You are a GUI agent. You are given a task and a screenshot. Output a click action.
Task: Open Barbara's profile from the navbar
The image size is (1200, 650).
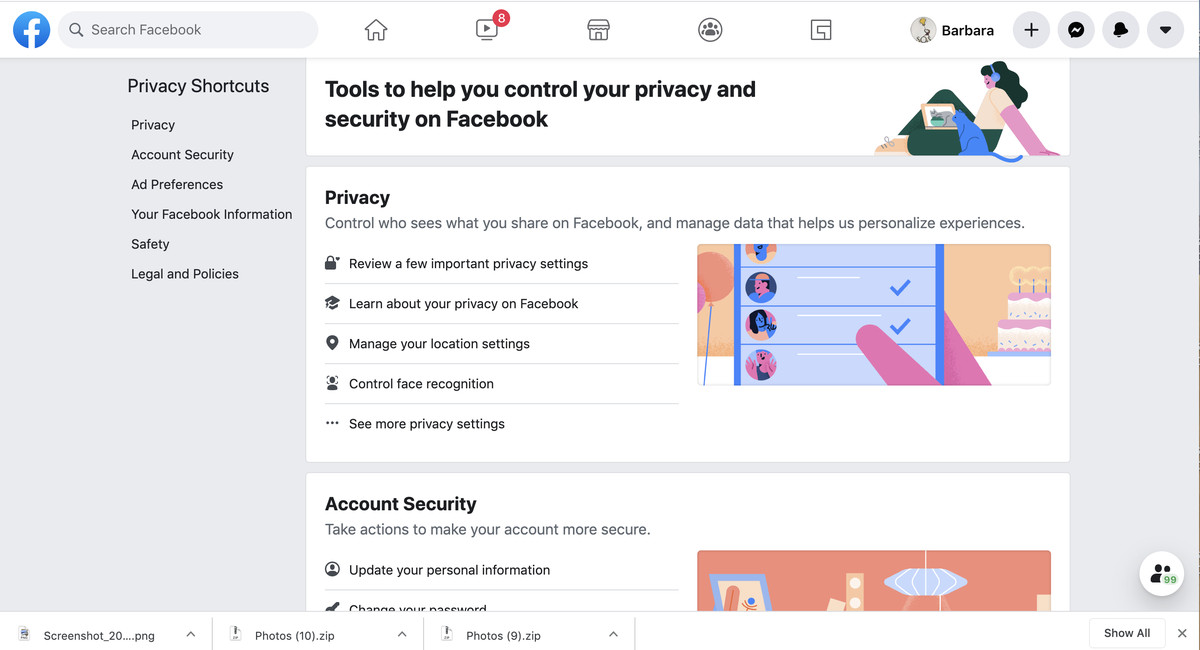pos(952,30)
